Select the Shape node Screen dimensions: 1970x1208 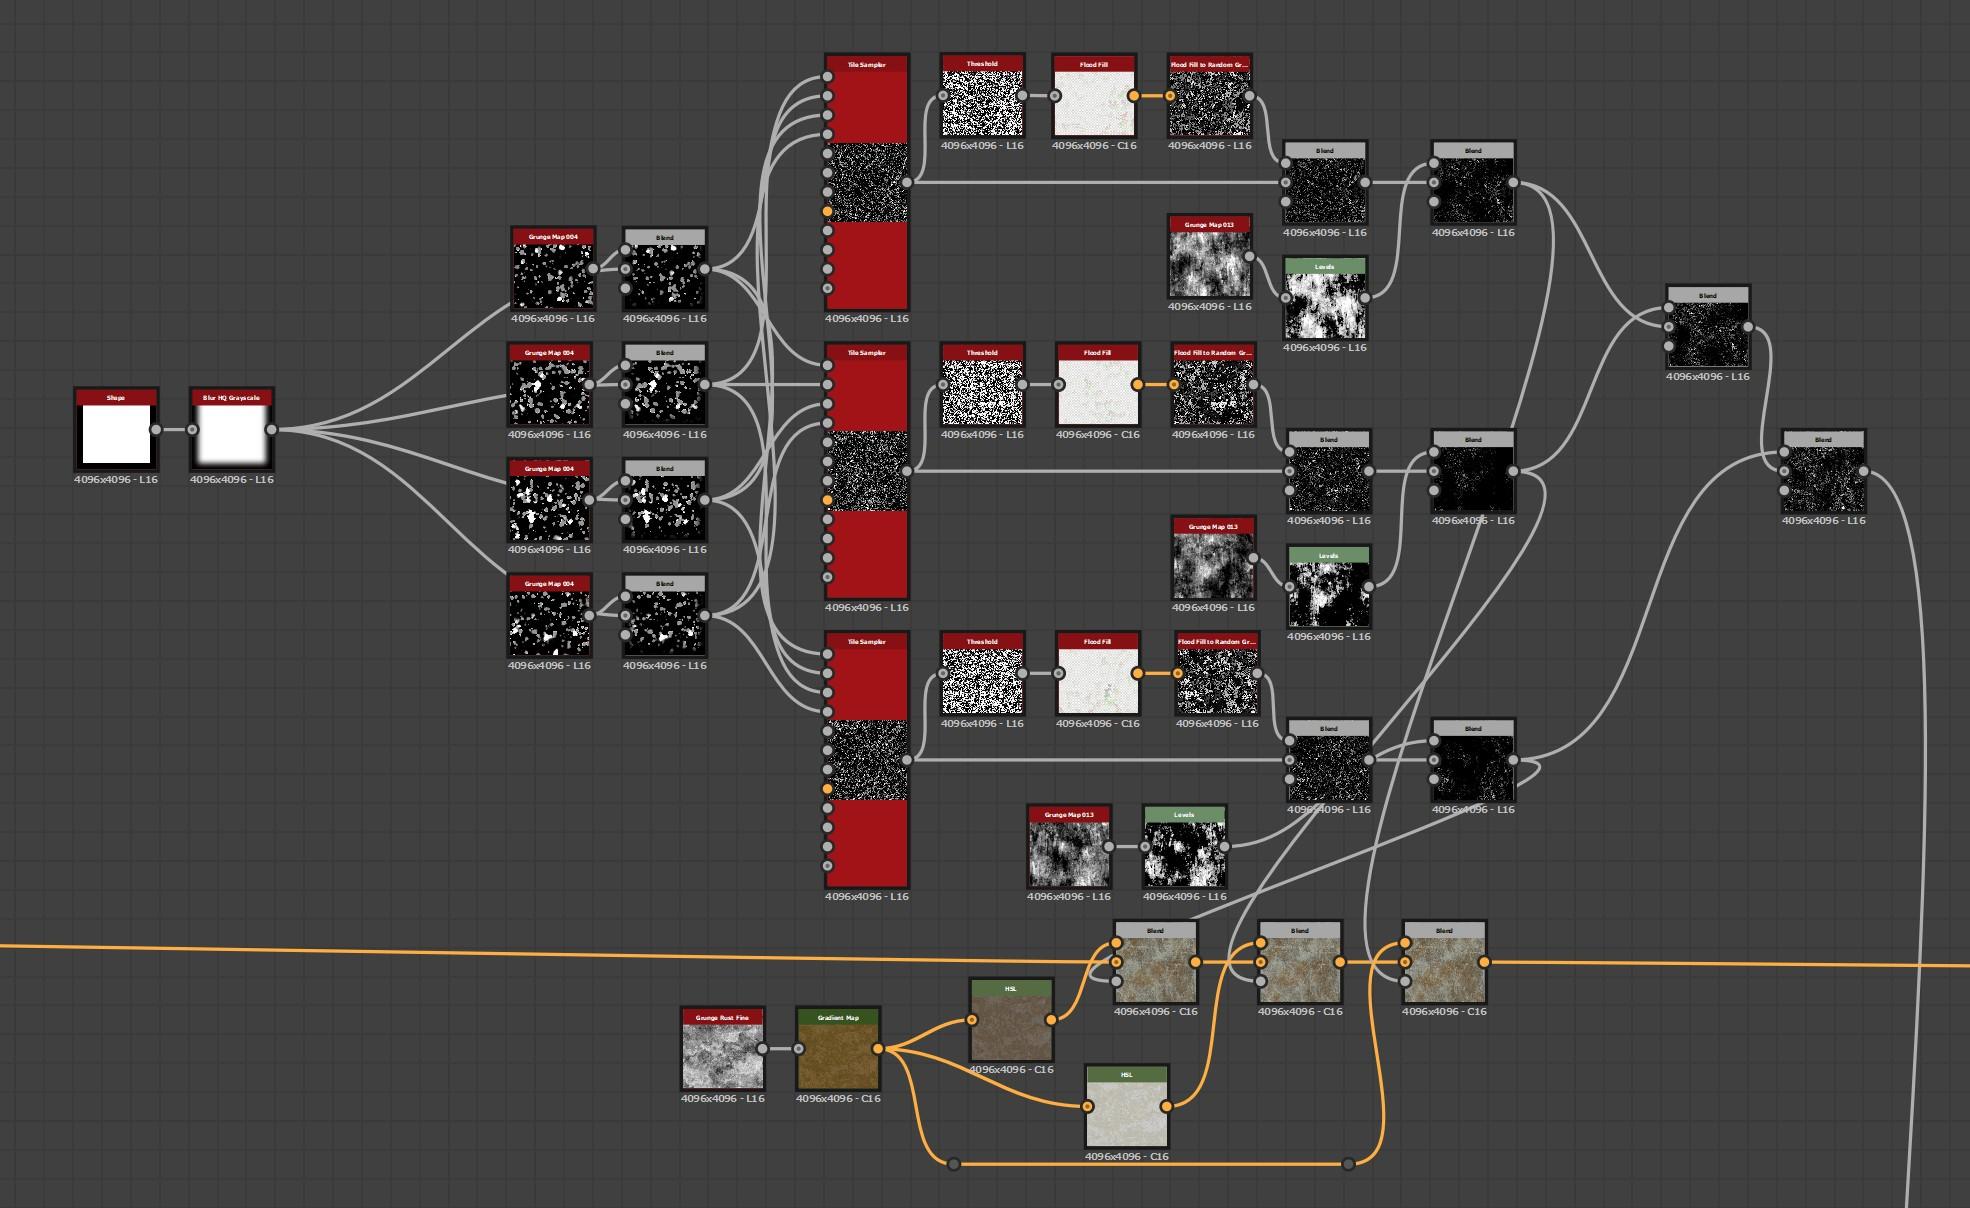tap(116, 434)
